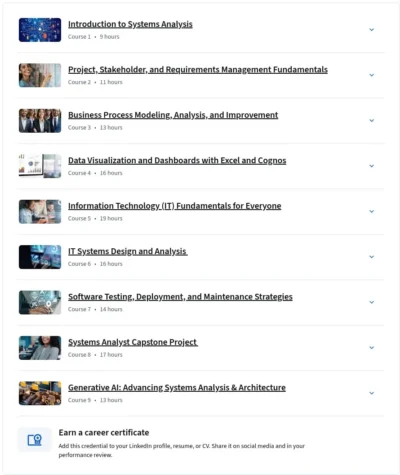Expand the Systems Analyst Capstone Project chevron
The image size is (400, 475).
pyautogui.click(x=372, y=348)
